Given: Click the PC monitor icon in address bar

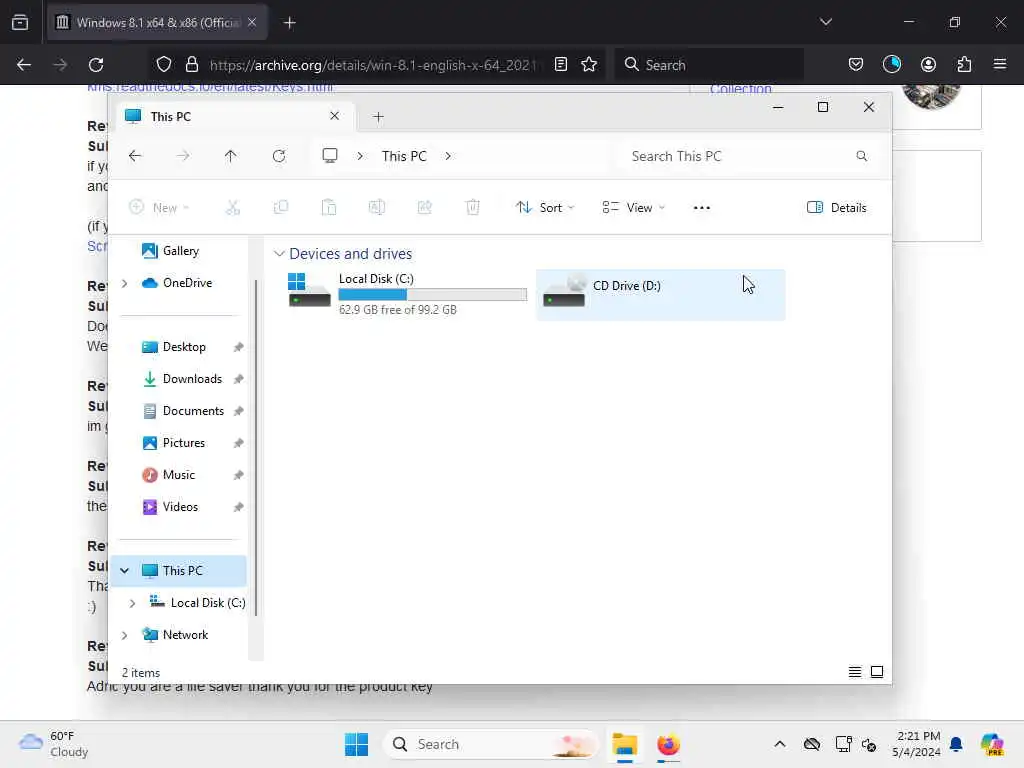Looking at the screenshot, I should 330,156.
